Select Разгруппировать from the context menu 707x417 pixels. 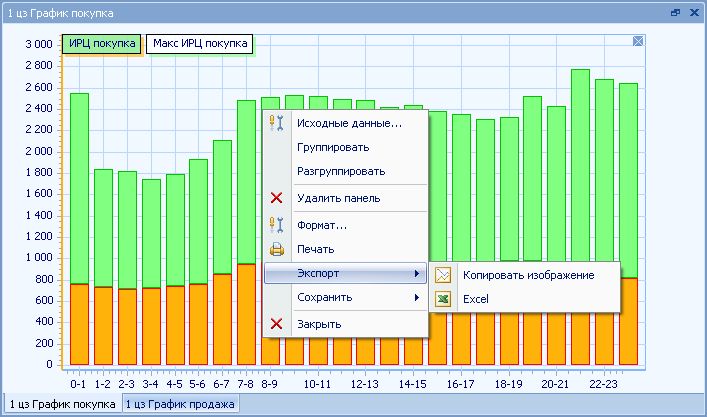pos(340,171)
